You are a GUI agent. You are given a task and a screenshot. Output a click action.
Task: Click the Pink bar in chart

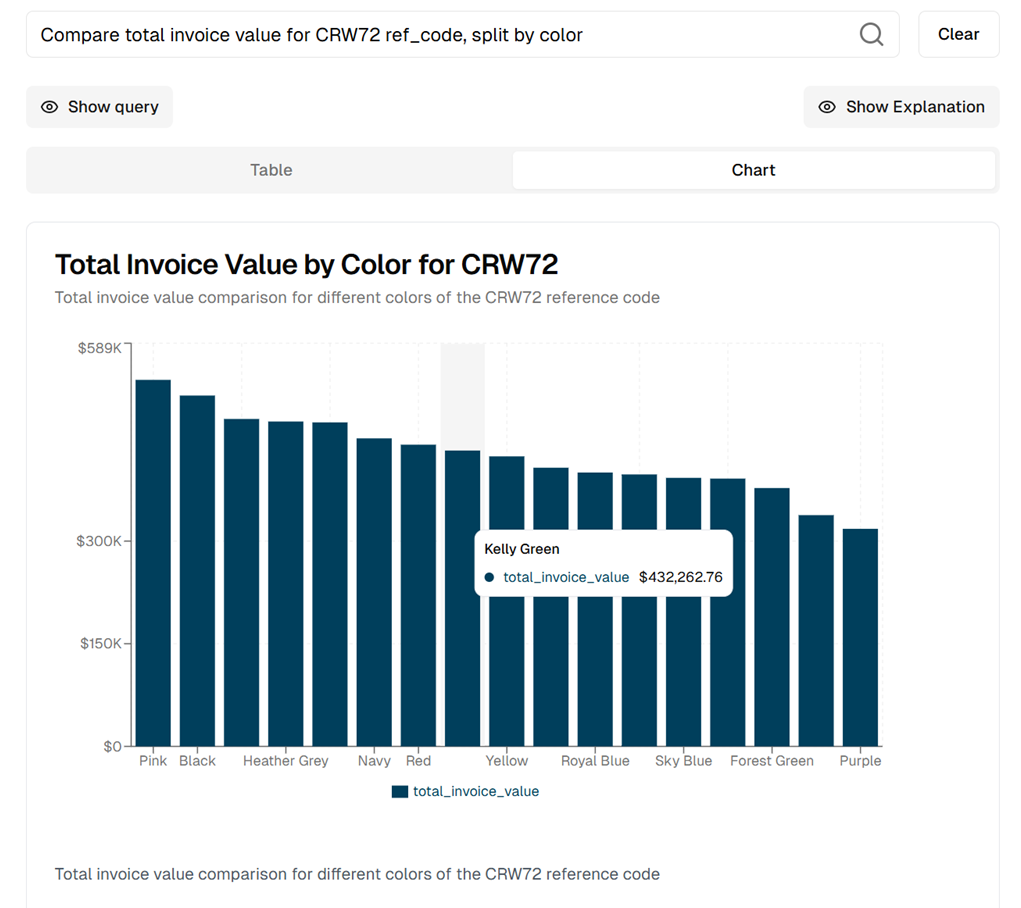(x=153, y=563)
